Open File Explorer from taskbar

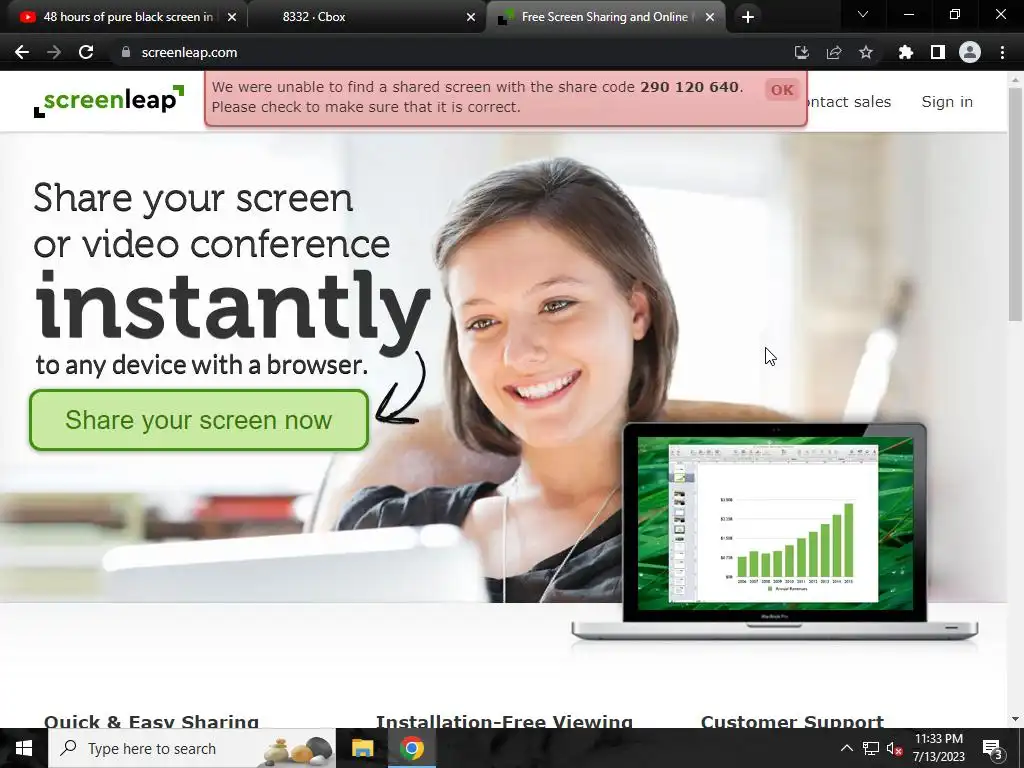click(x=362, y=748)
